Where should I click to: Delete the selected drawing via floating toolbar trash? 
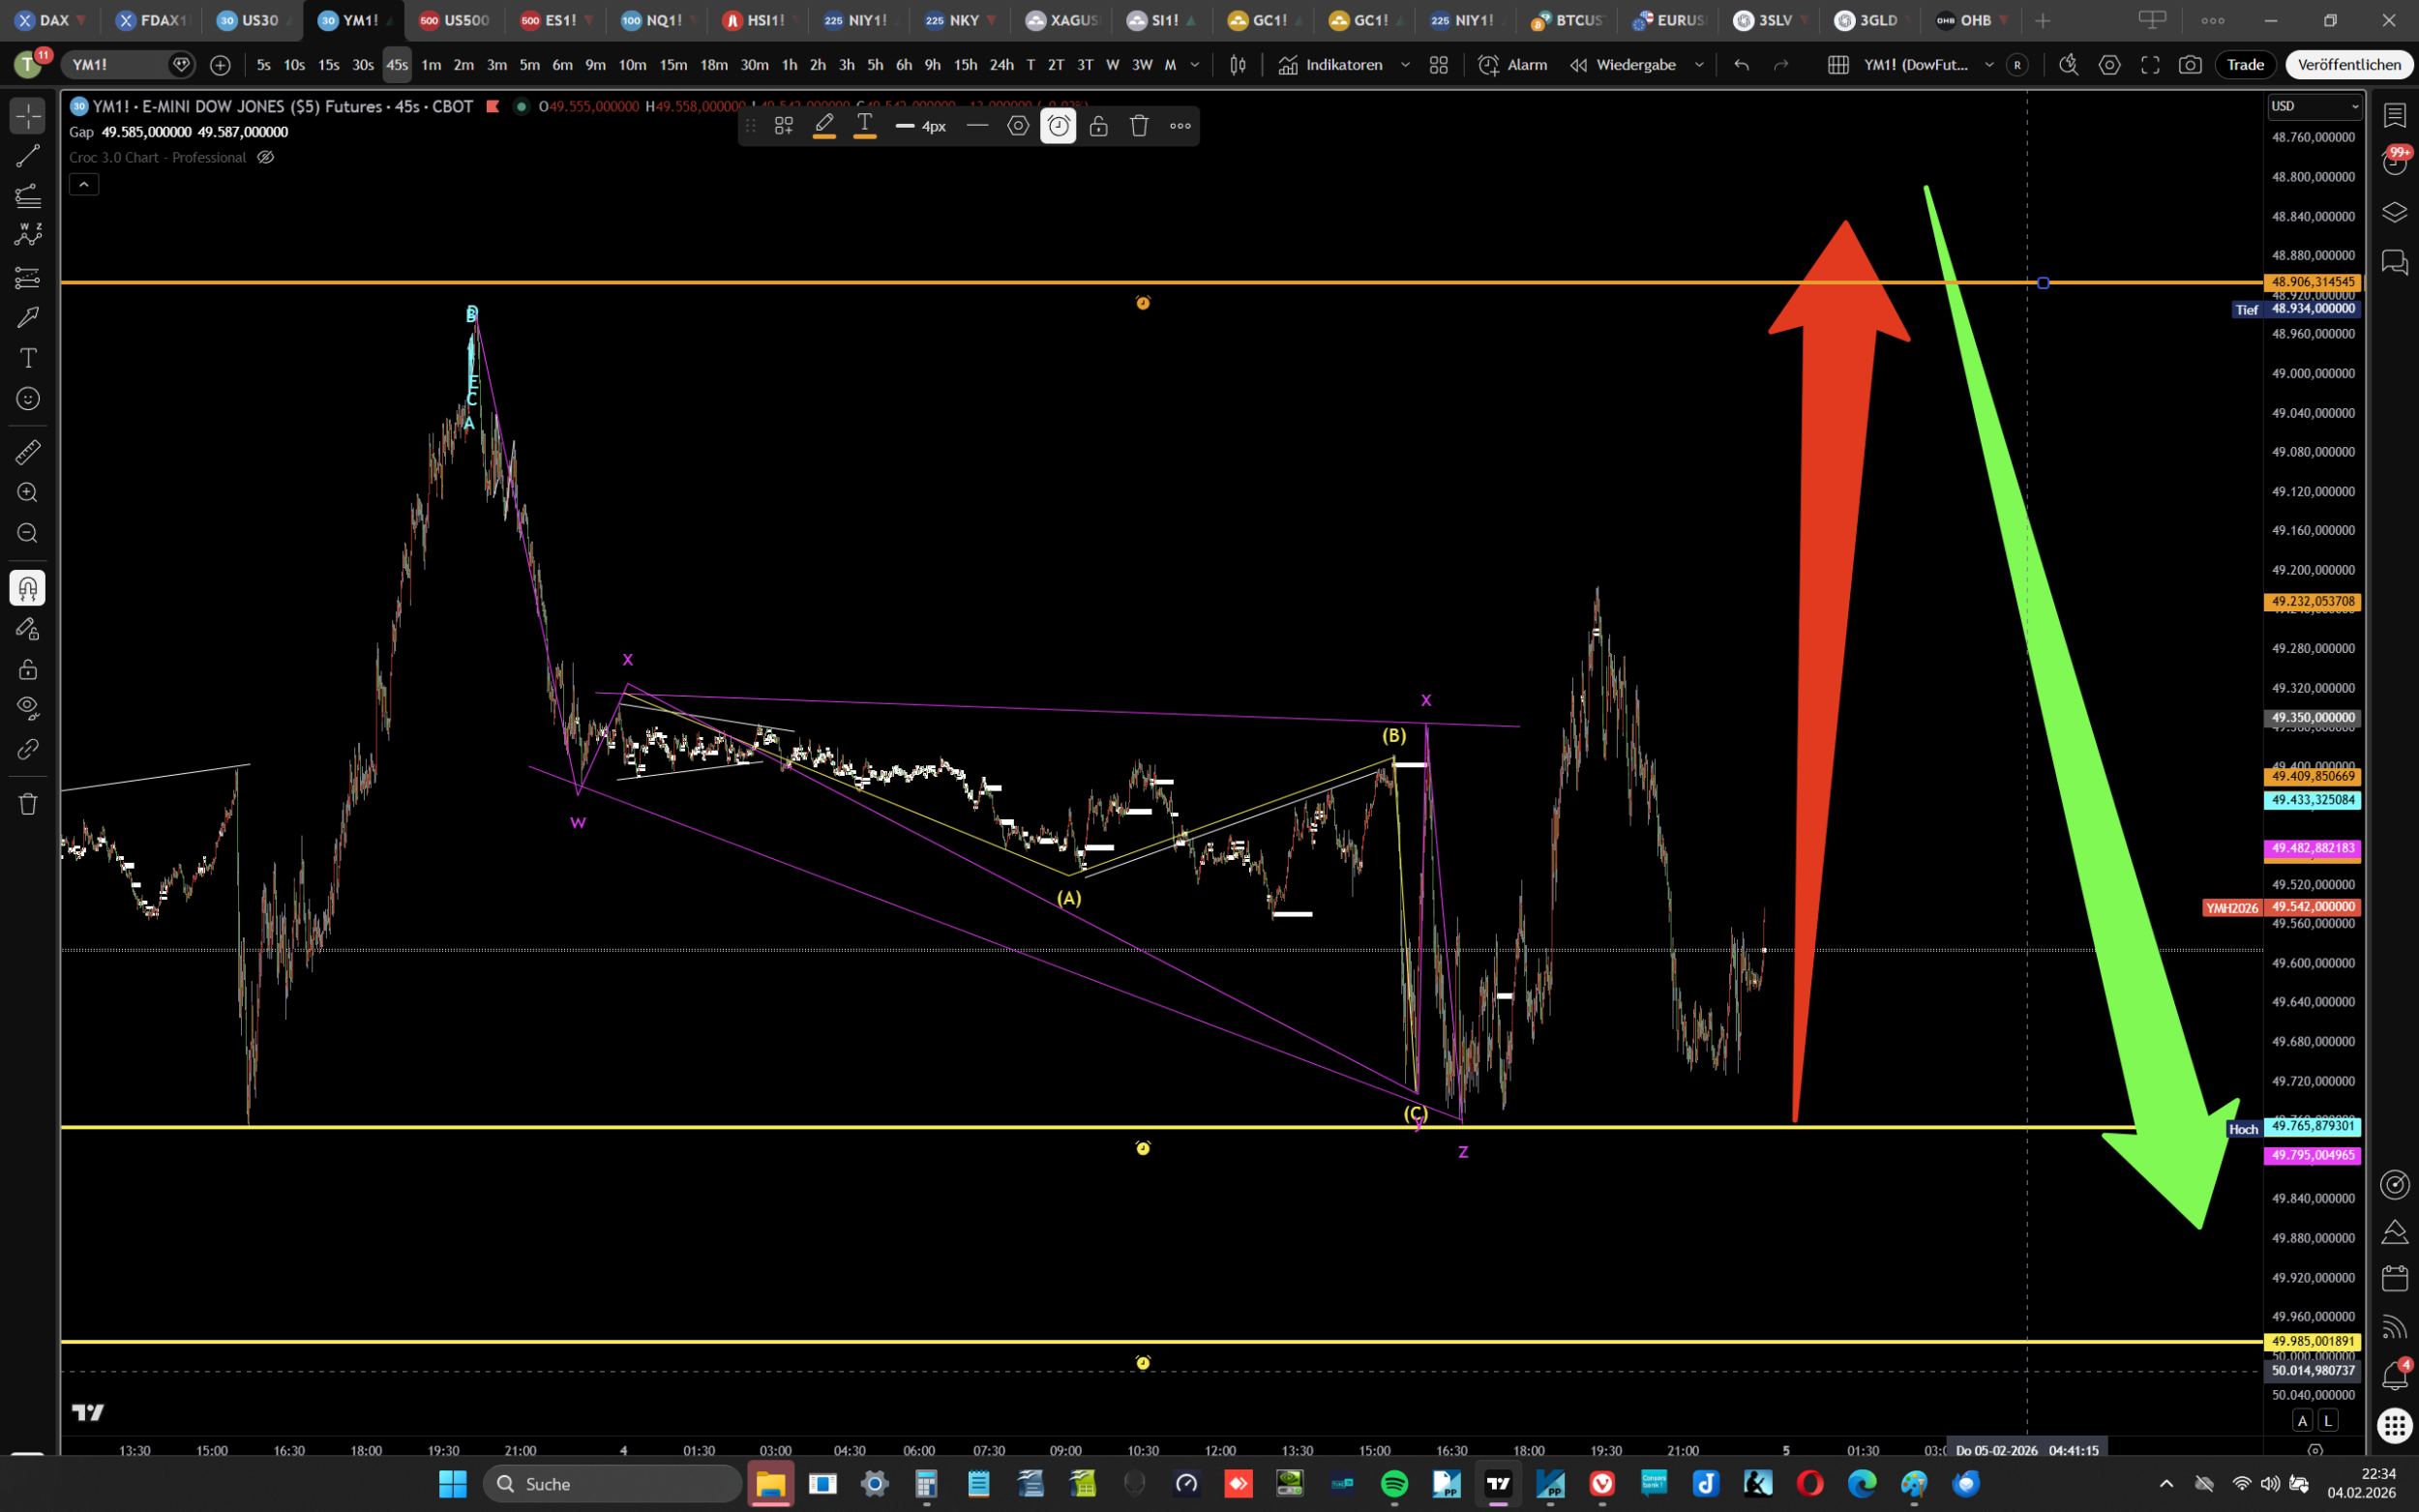point(1139,126)
